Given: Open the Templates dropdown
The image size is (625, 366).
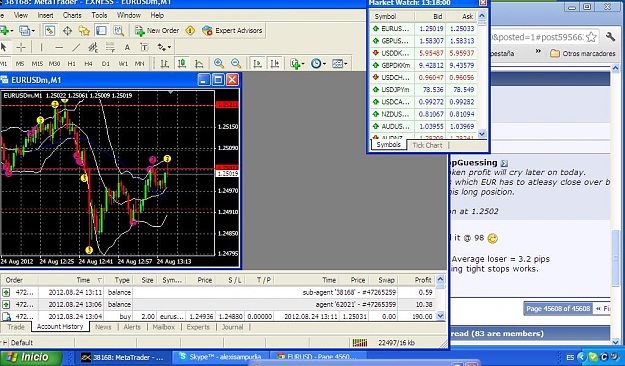Looking at the screenshot, I should pos(340,63).
